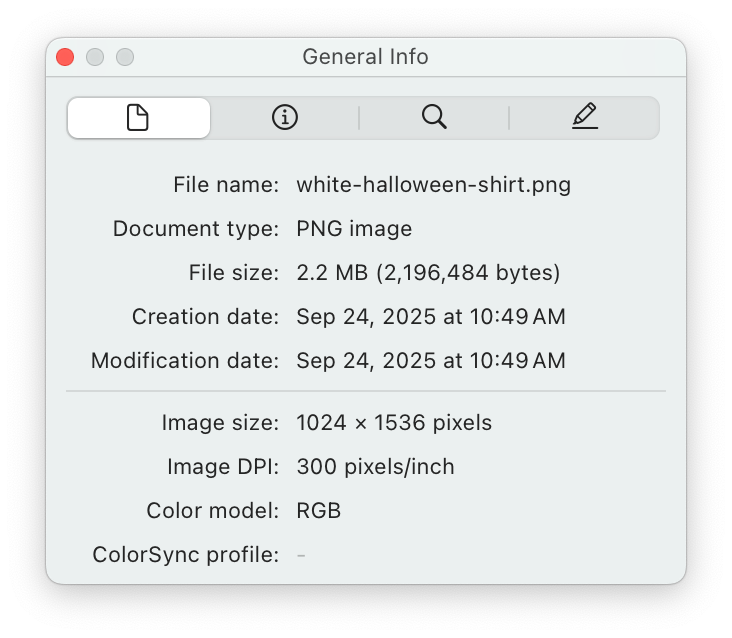The width and height of the screenshot is (732, 638).
Task: Click the Modification date timestamp value
Action: pyautogui.click(x=431, y=361)
